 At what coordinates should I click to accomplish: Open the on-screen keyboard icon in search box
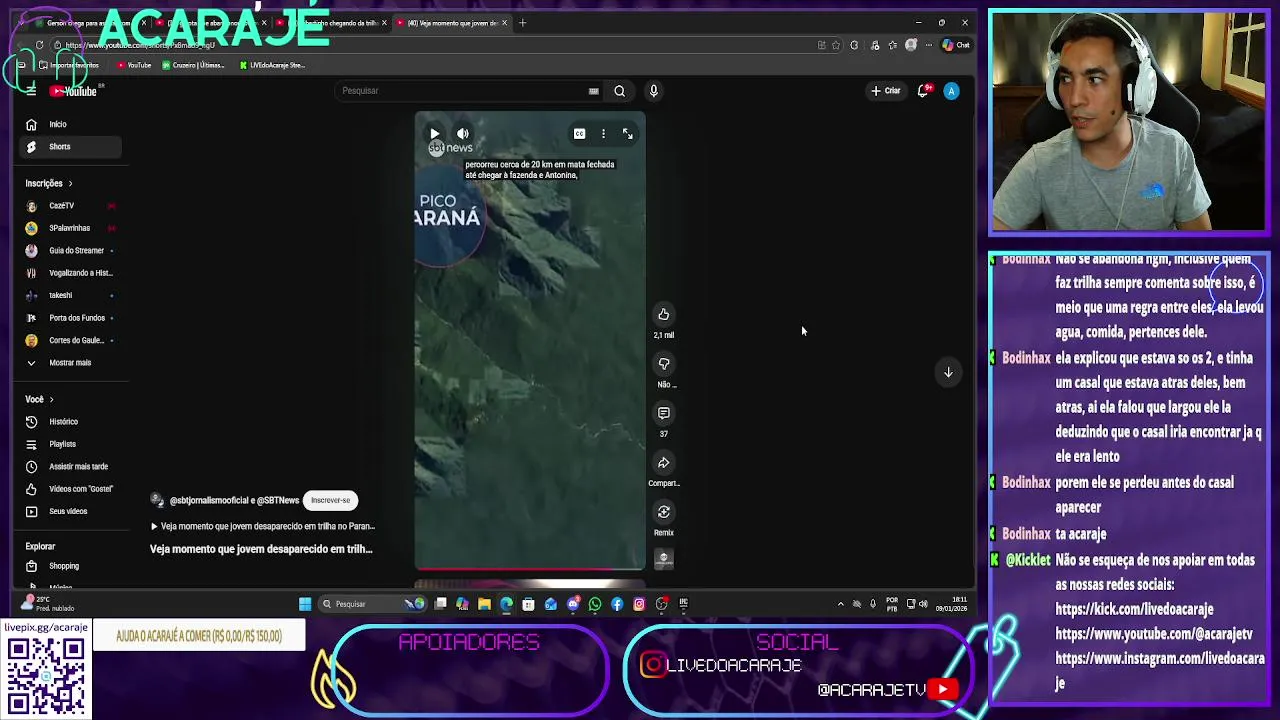coord(594,91)
